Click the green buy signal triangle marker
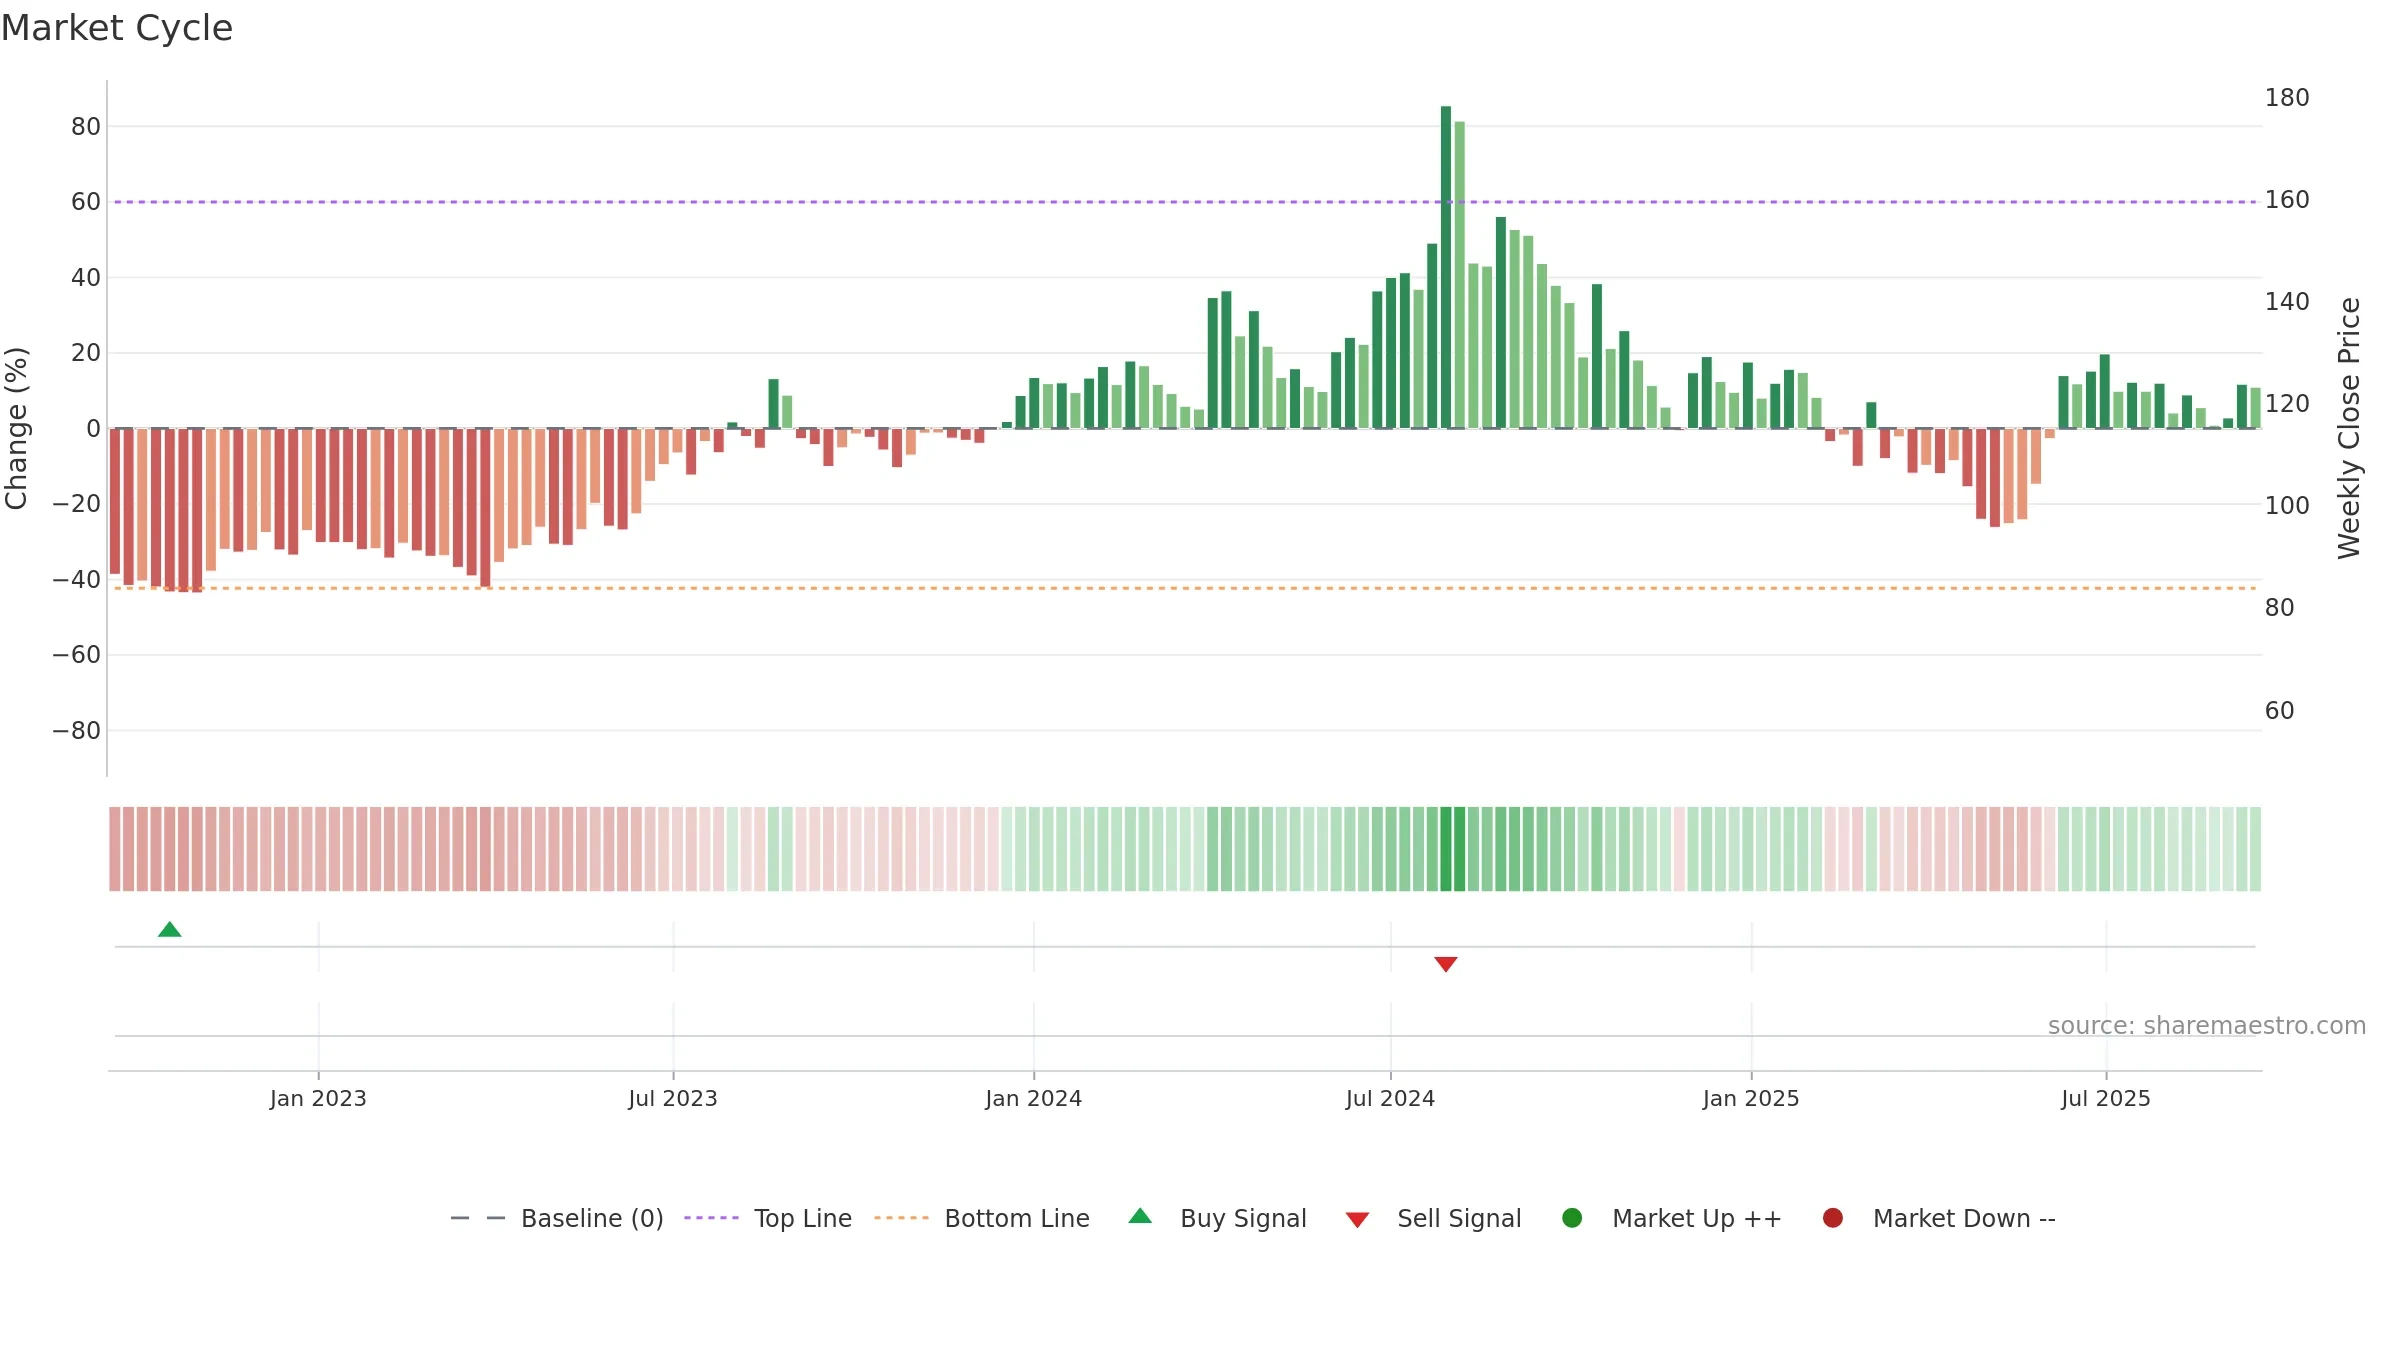The image size is (2400, 1350). [170, 930]
